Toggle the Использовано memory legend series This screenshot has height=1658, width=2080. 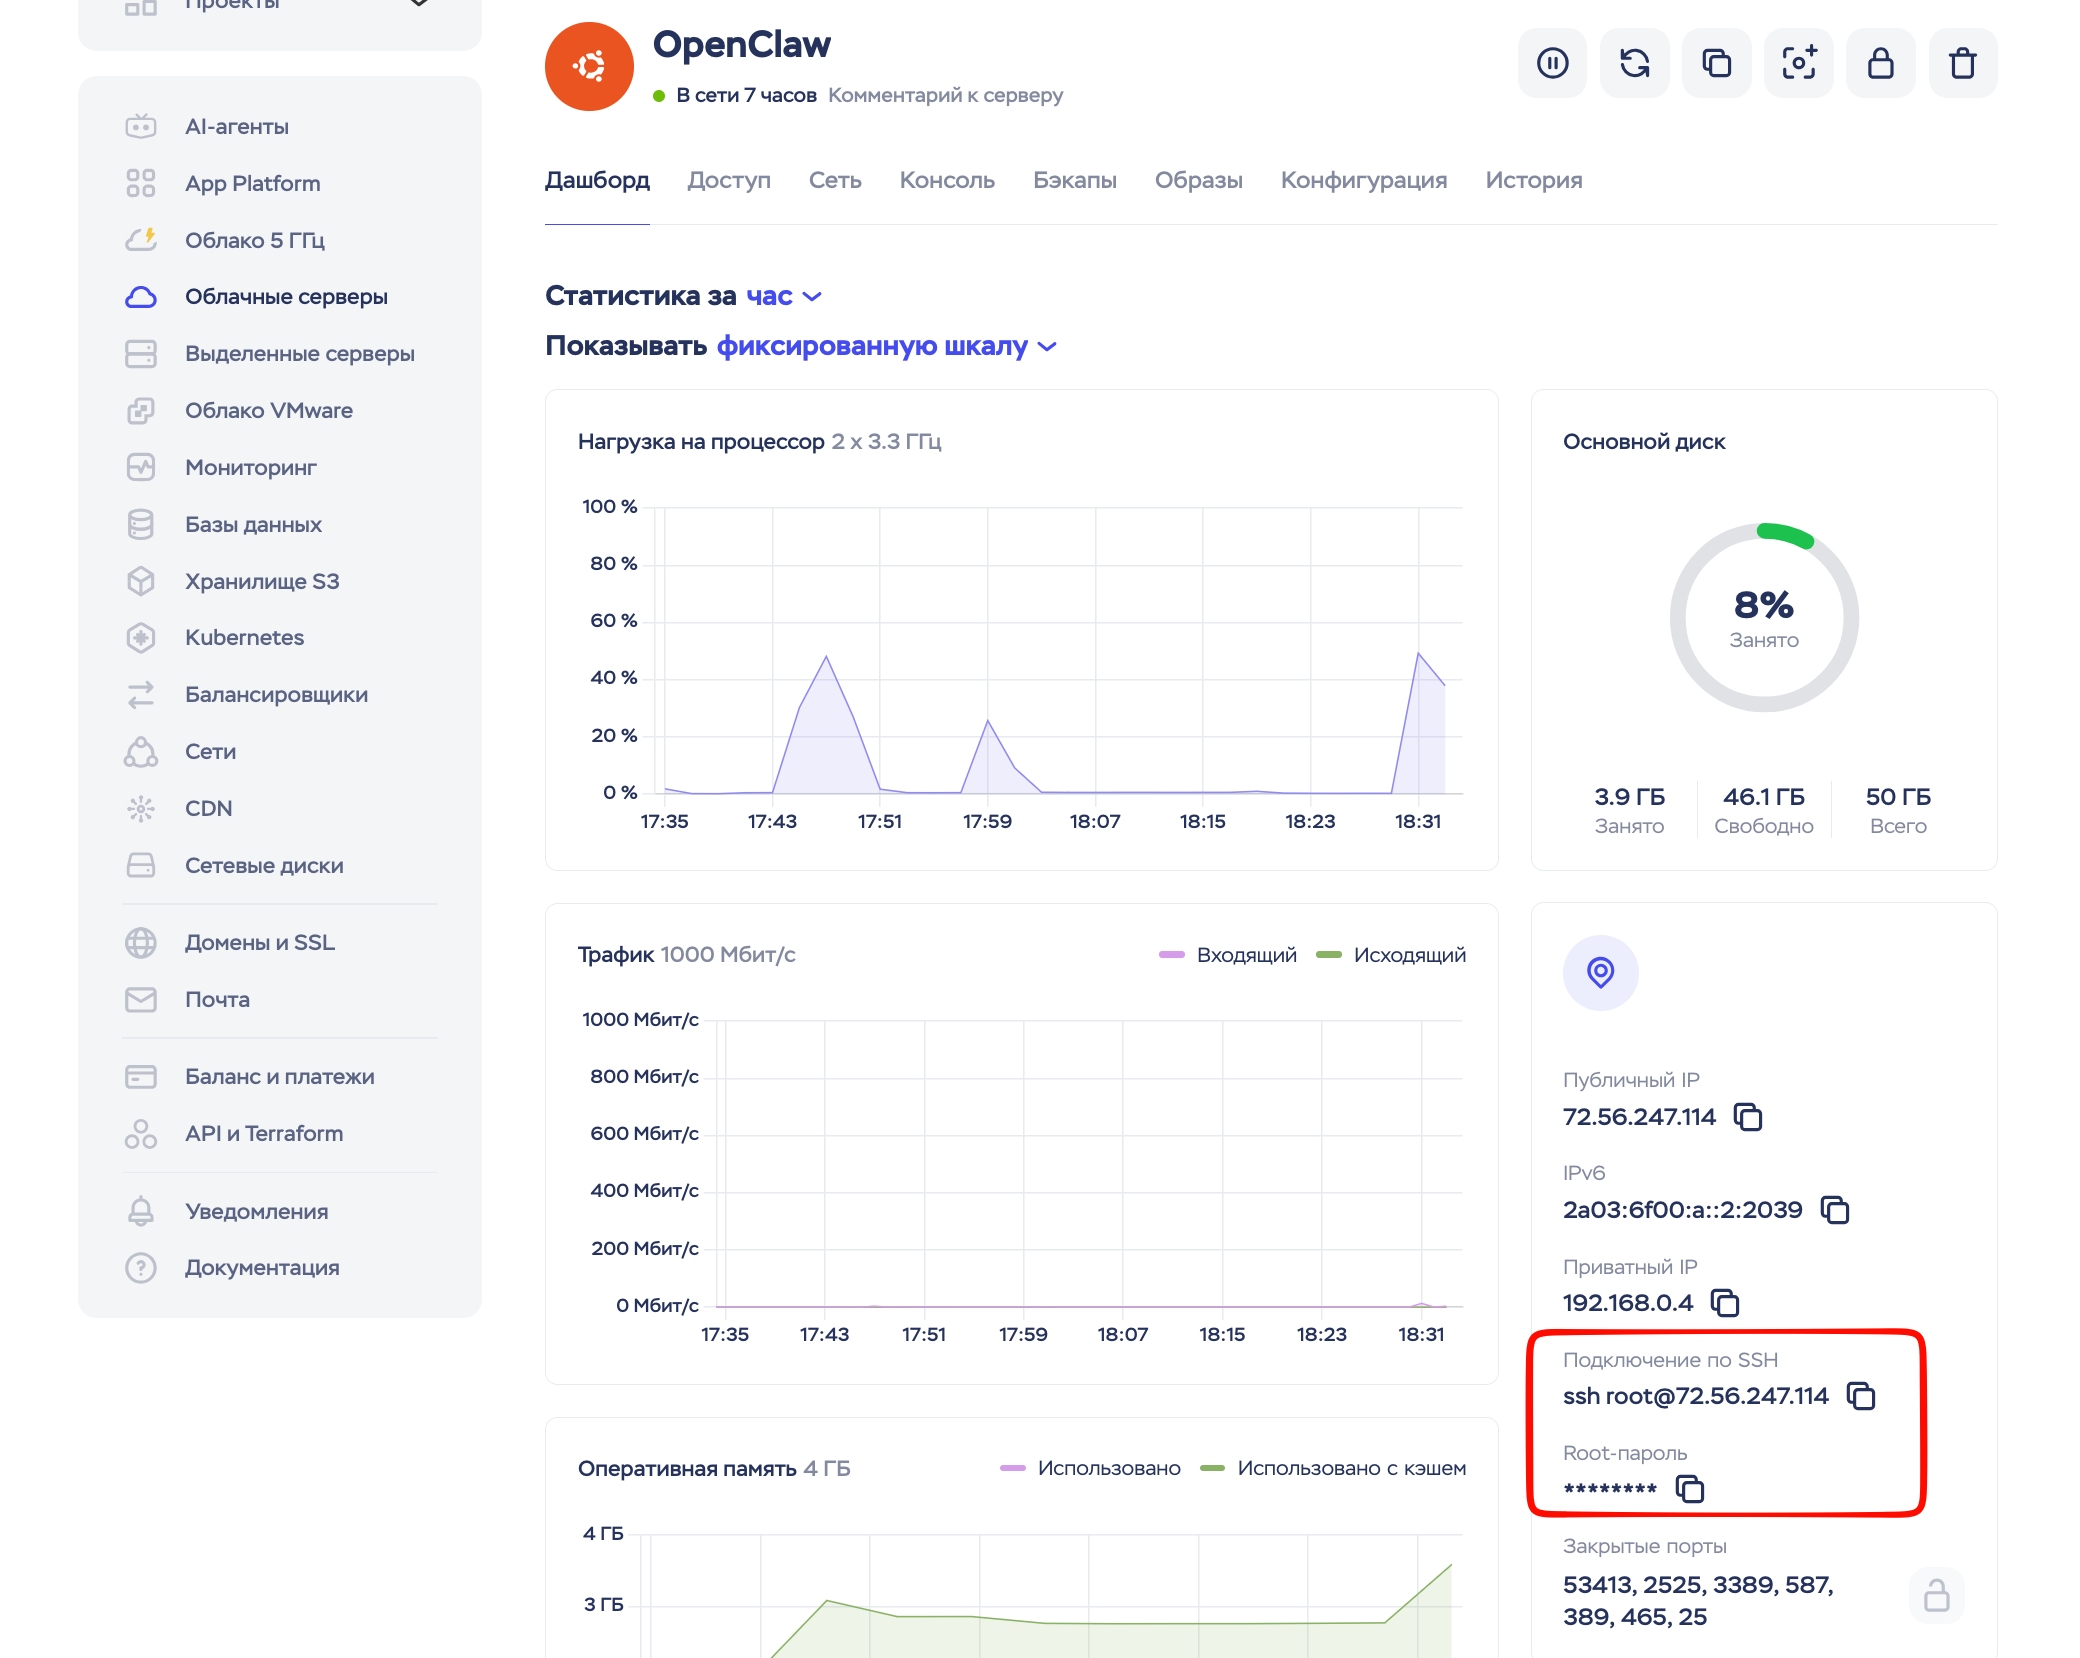(1091, 1468)
